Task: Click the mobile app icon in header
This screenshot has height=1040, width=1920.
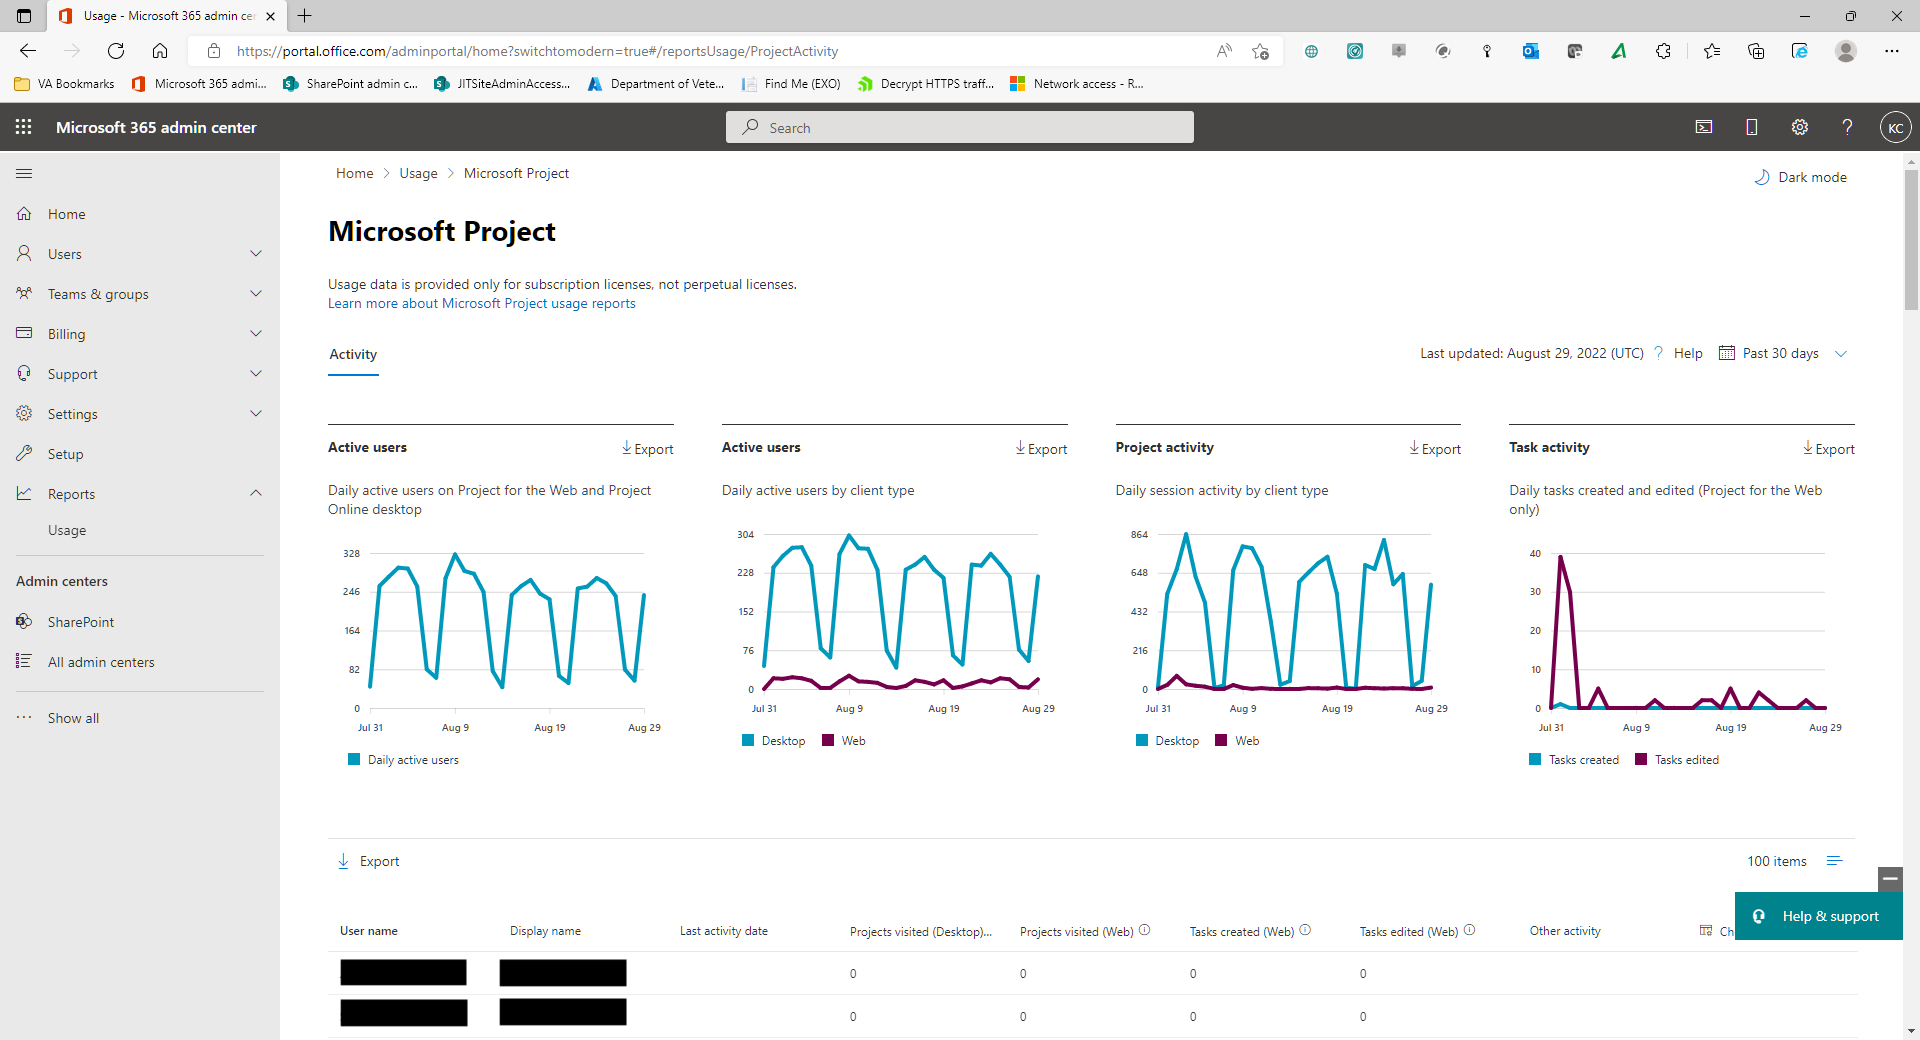Action: coord(1752,127)
